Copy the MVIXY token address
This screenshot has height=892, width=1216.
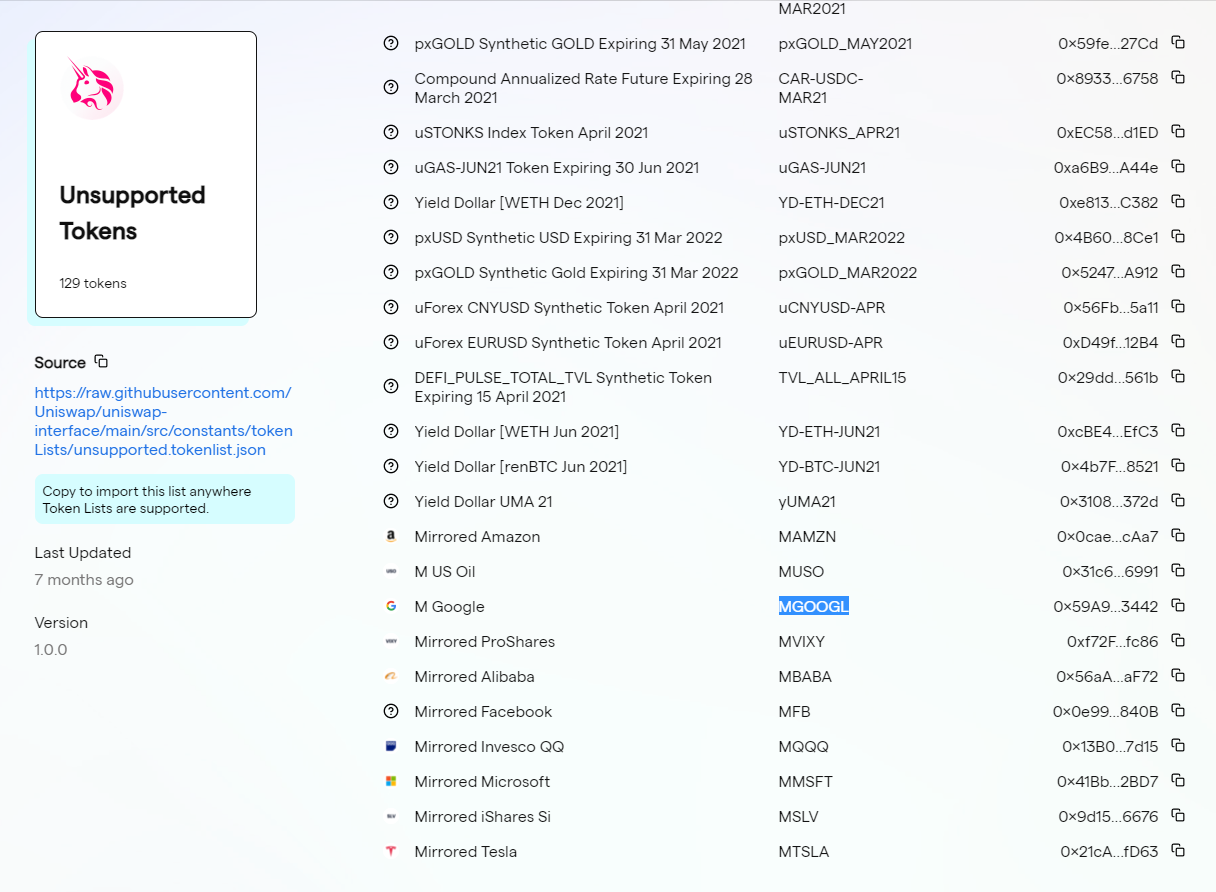[x=1178, y=640]
